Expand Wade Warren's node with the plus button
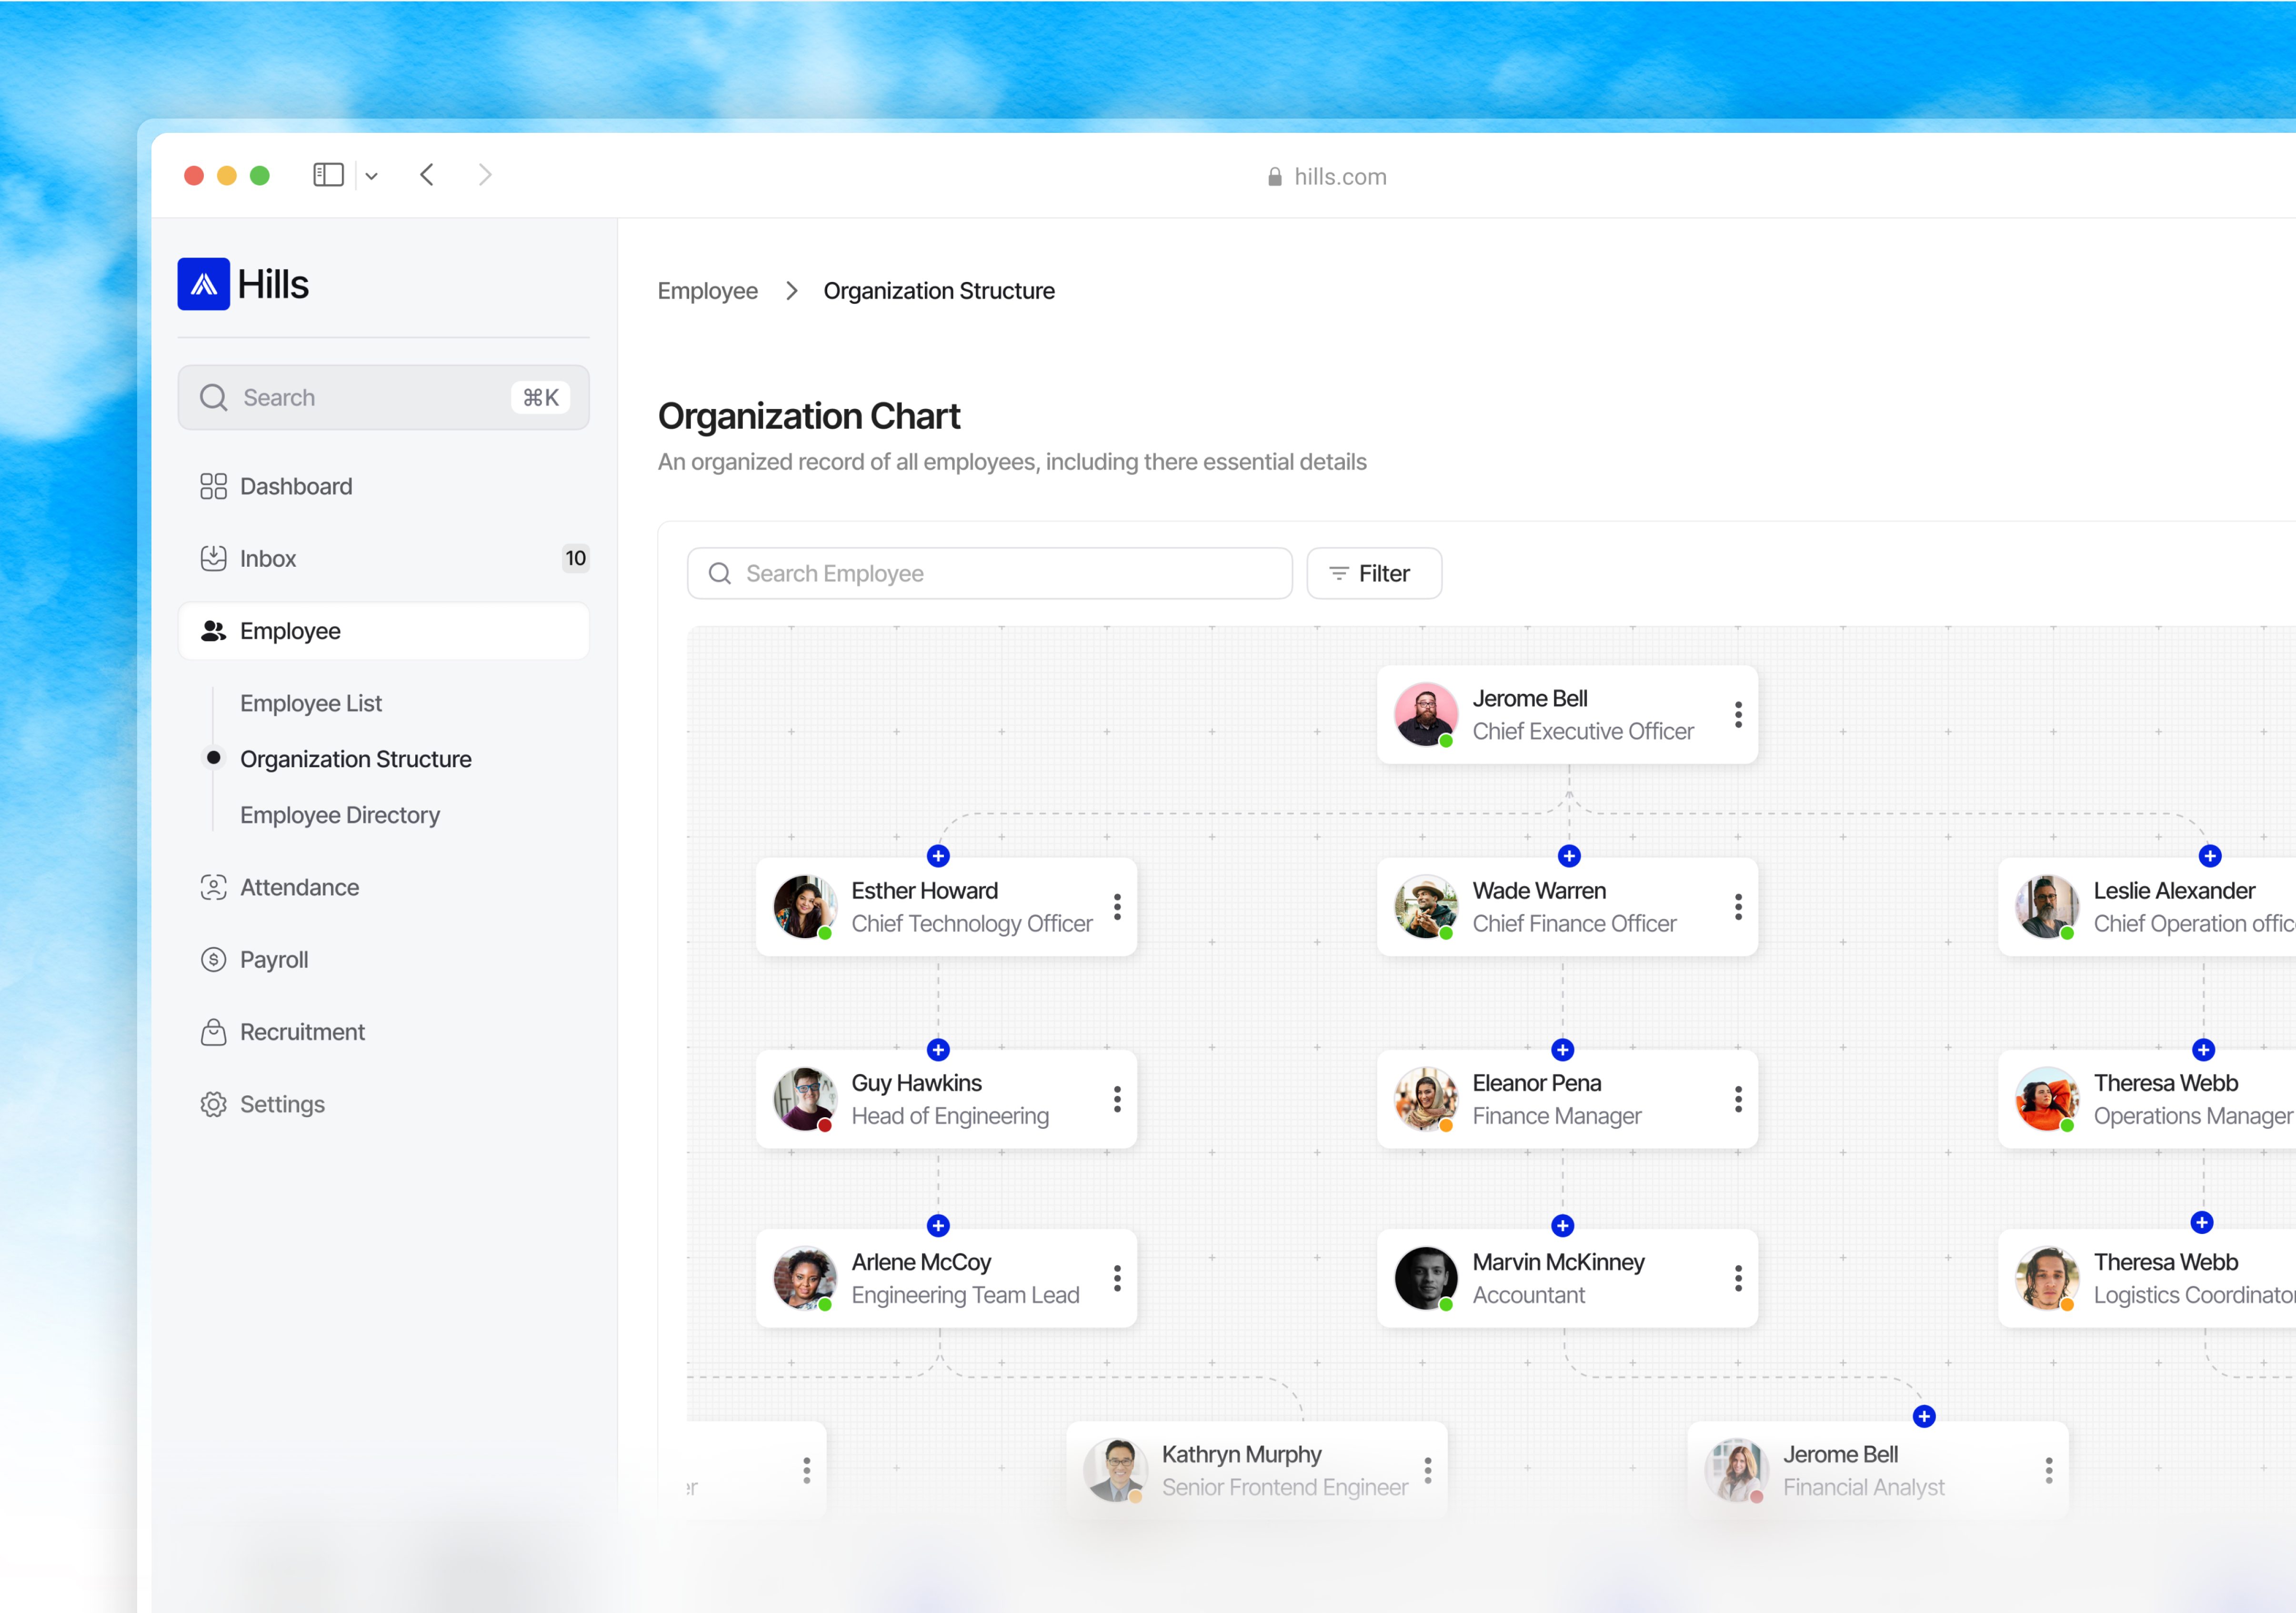Viewport: 2296px width, 1613px height. [1568, 856]
